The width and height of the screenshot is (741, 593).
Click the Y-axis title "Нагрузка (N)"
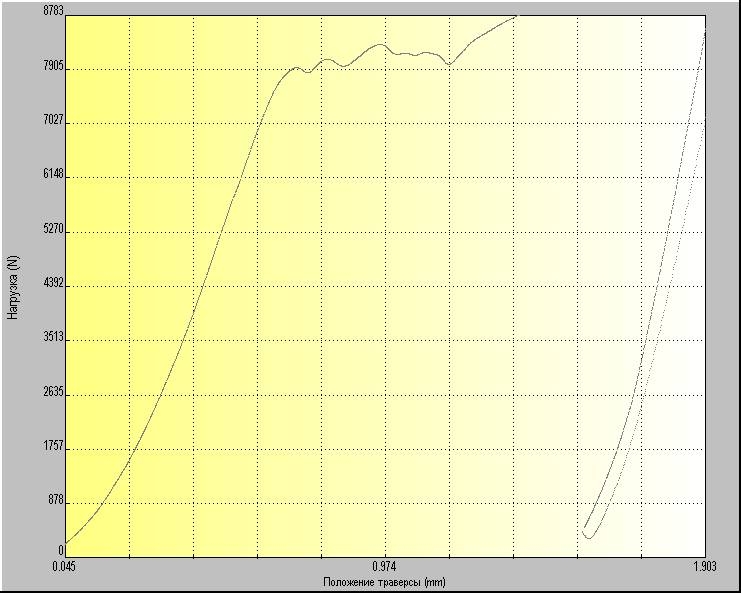pos(13,285)
